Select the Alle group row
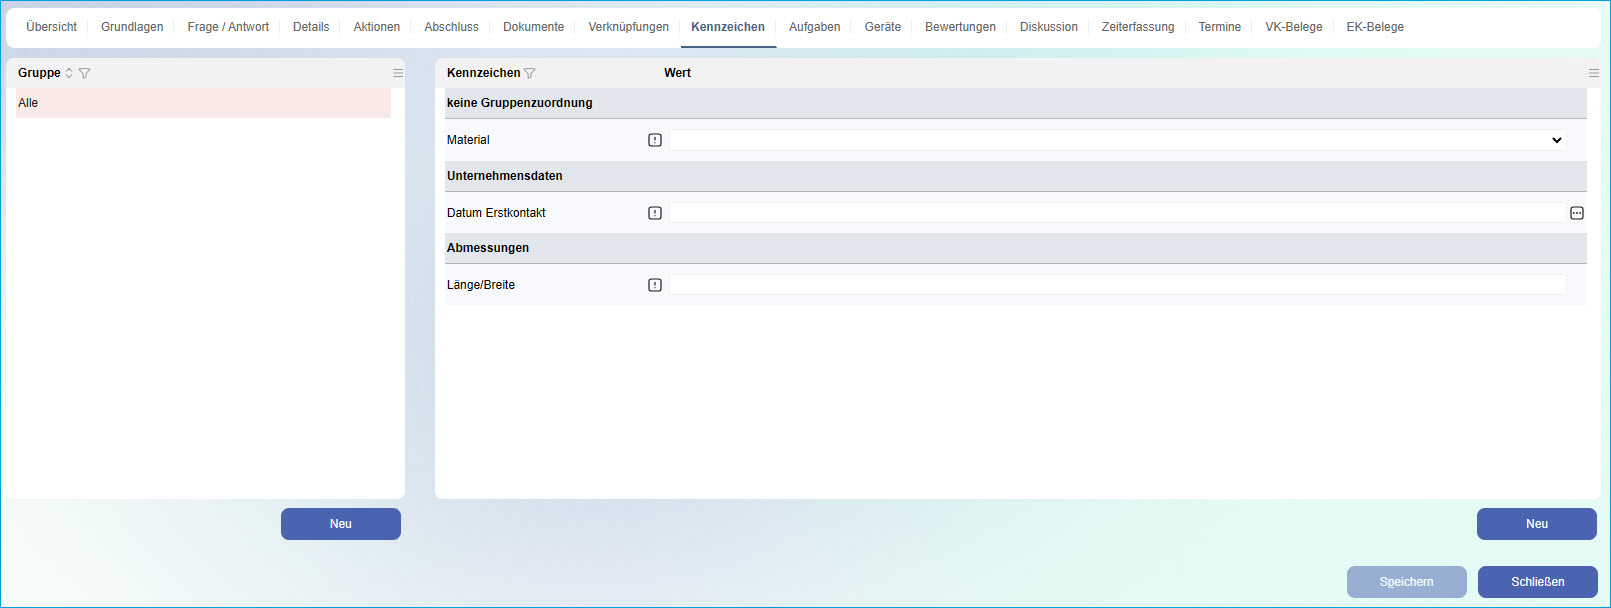This screenshot has height=608, width=1611. [x=203, y=103]
